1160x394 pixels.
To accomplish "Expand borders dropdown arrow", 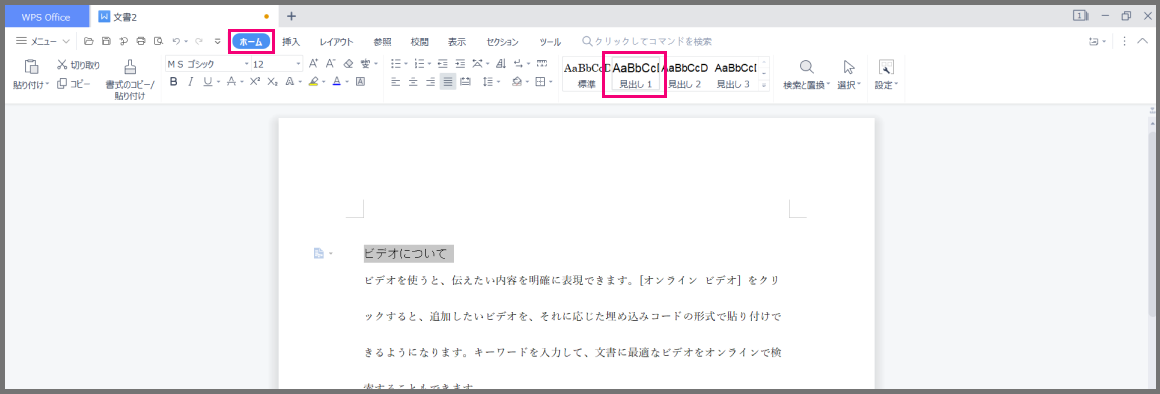I will (550, 81).
